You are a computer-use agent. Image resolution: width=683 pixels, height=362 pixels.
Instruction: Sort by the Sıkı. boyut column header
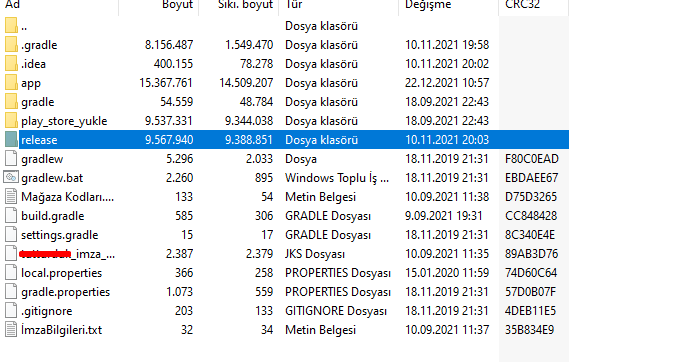[x=245, y=5]
